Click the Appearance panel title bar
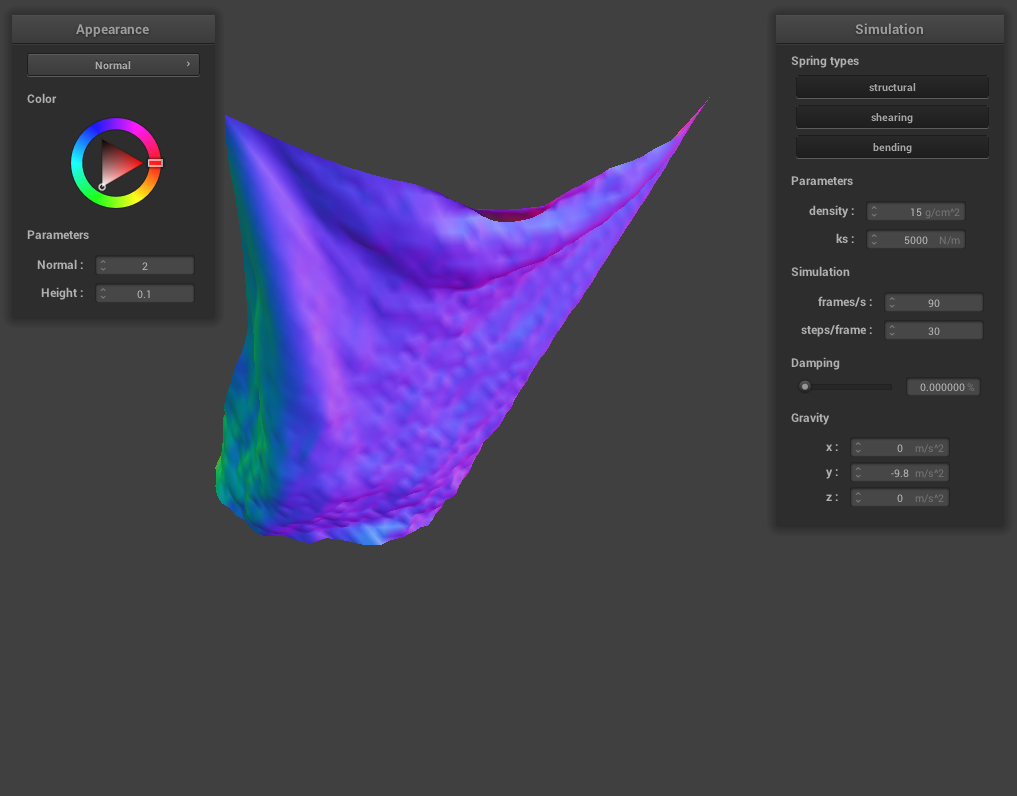1017x796 pixels. click(113, 29)
